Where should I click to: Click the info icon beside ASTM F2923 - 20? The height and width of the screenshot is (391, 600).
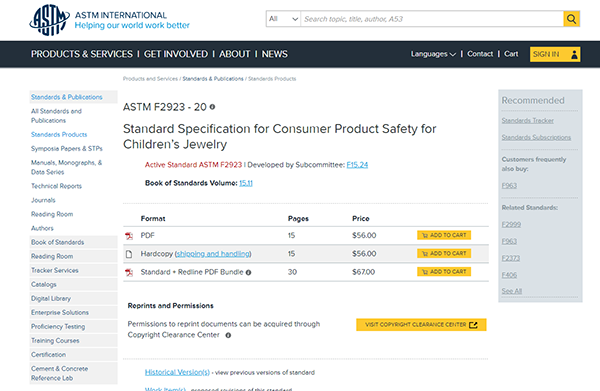212,107
